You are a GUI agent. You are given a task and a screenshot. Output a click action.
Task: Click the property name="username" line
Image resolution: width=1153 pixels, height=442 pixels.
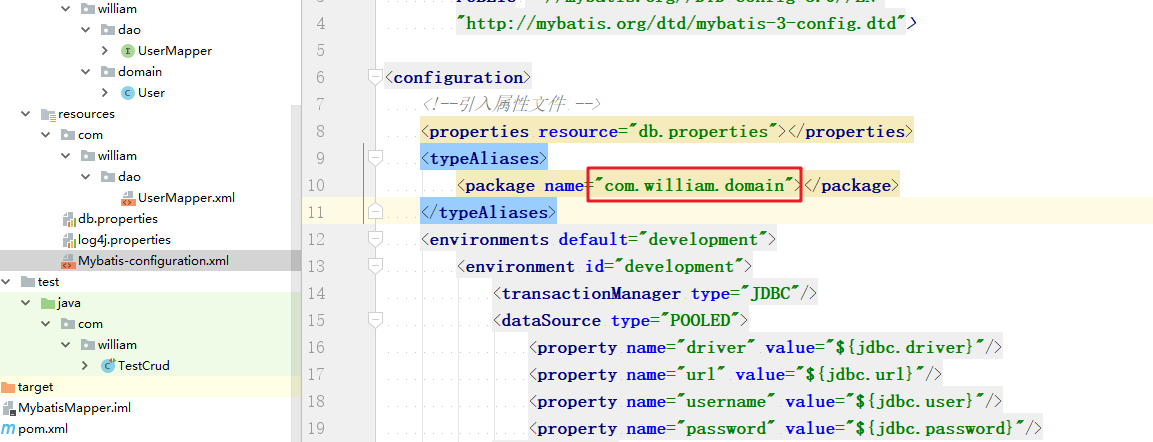(x=765, y=402)
